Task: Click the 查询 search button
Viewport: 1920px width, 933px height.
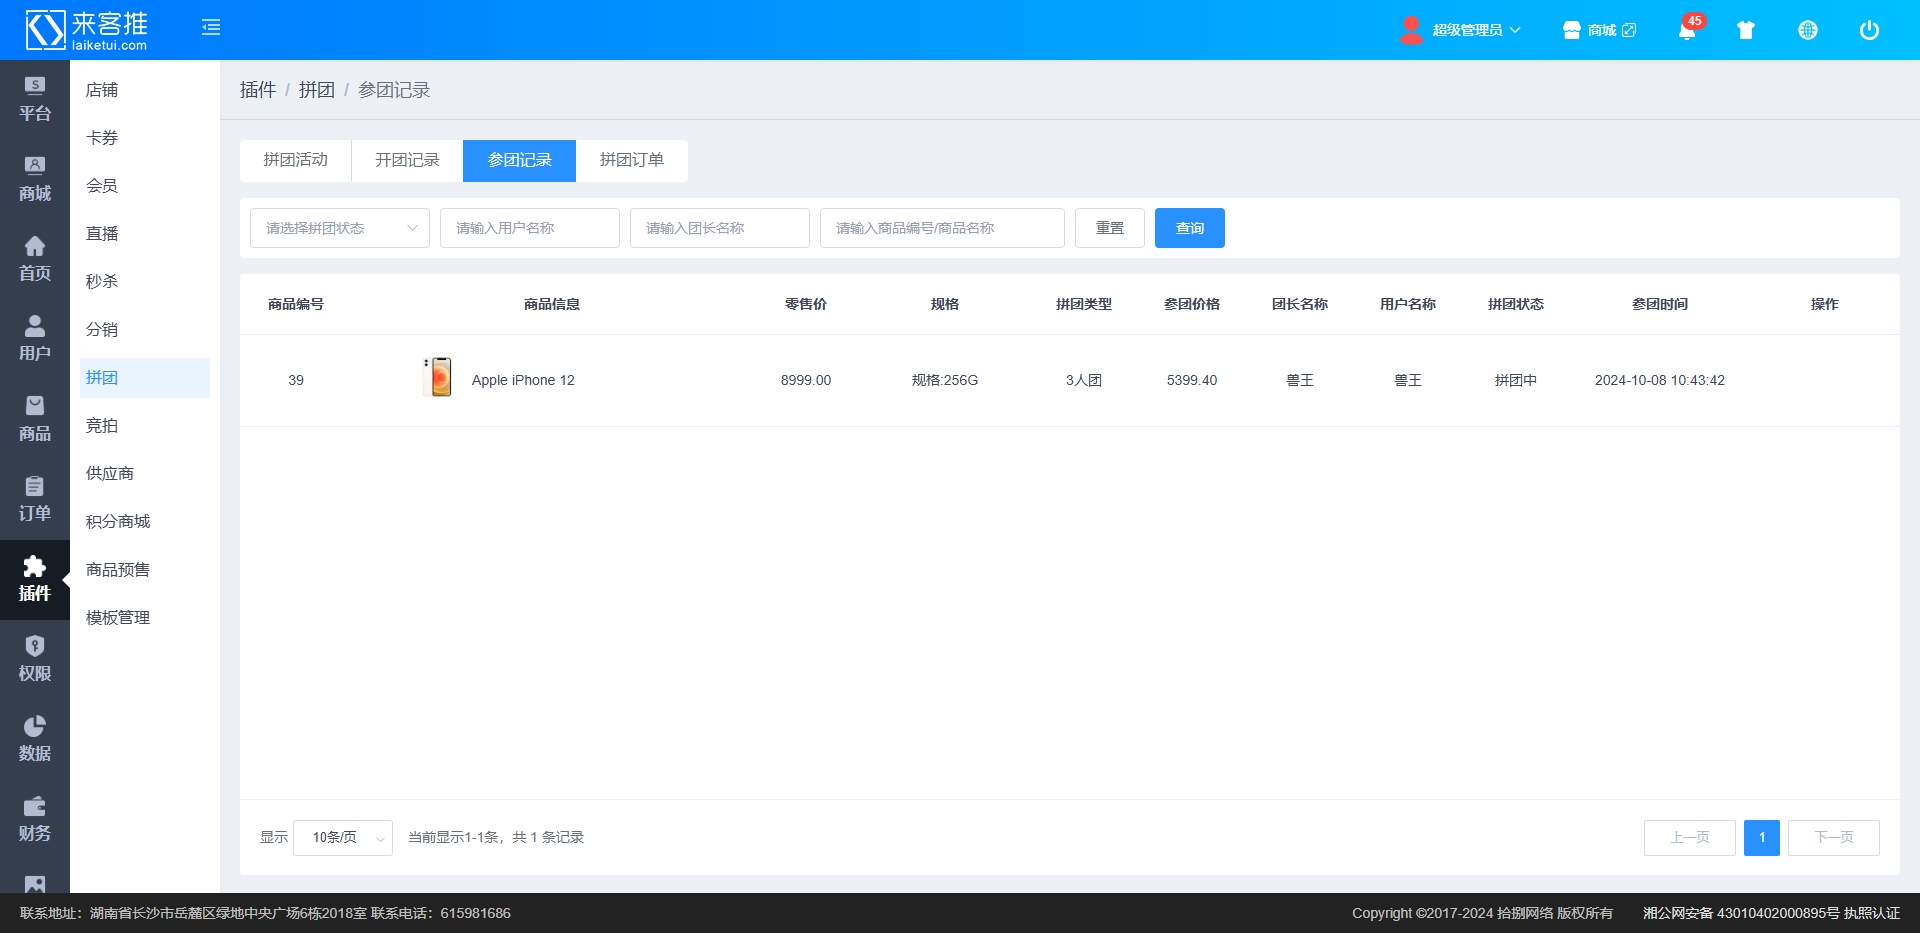Action: pos(1189,228)
